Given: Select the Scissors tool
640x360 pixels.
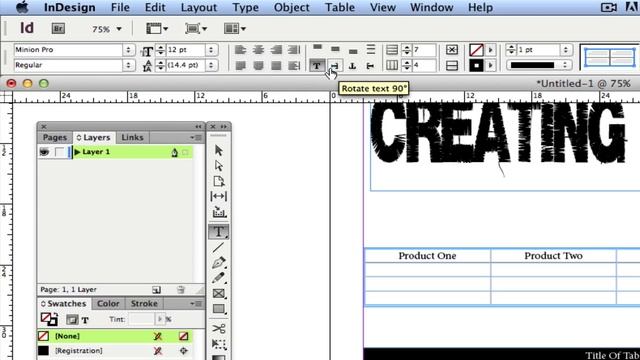Looking at the screenshot, I should [x=219, y=329].
